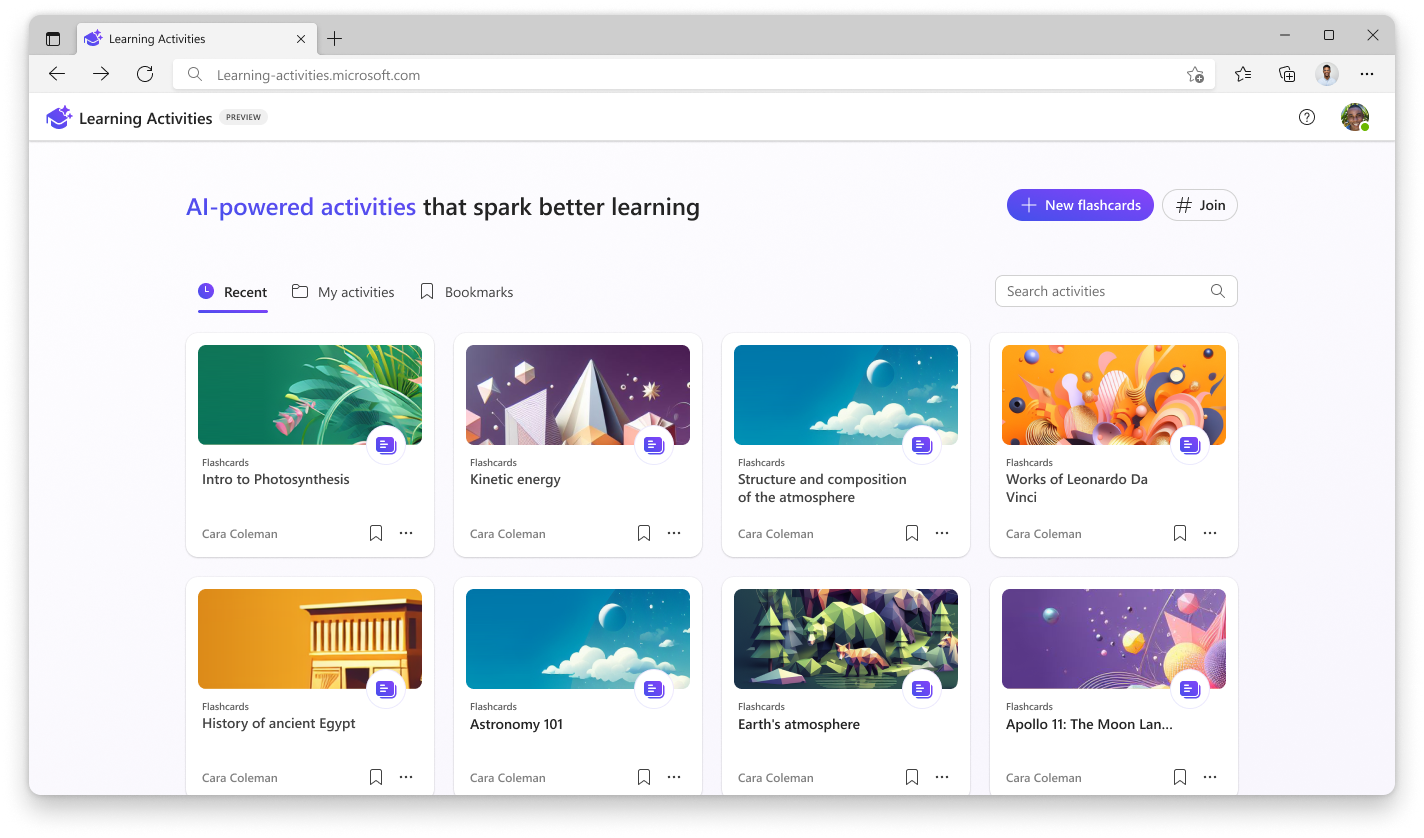Click the flashcards badge on Apollo 11 thumbnail
The width and height of the screenshot is (1424, 838).
(x=1190, y=688)
